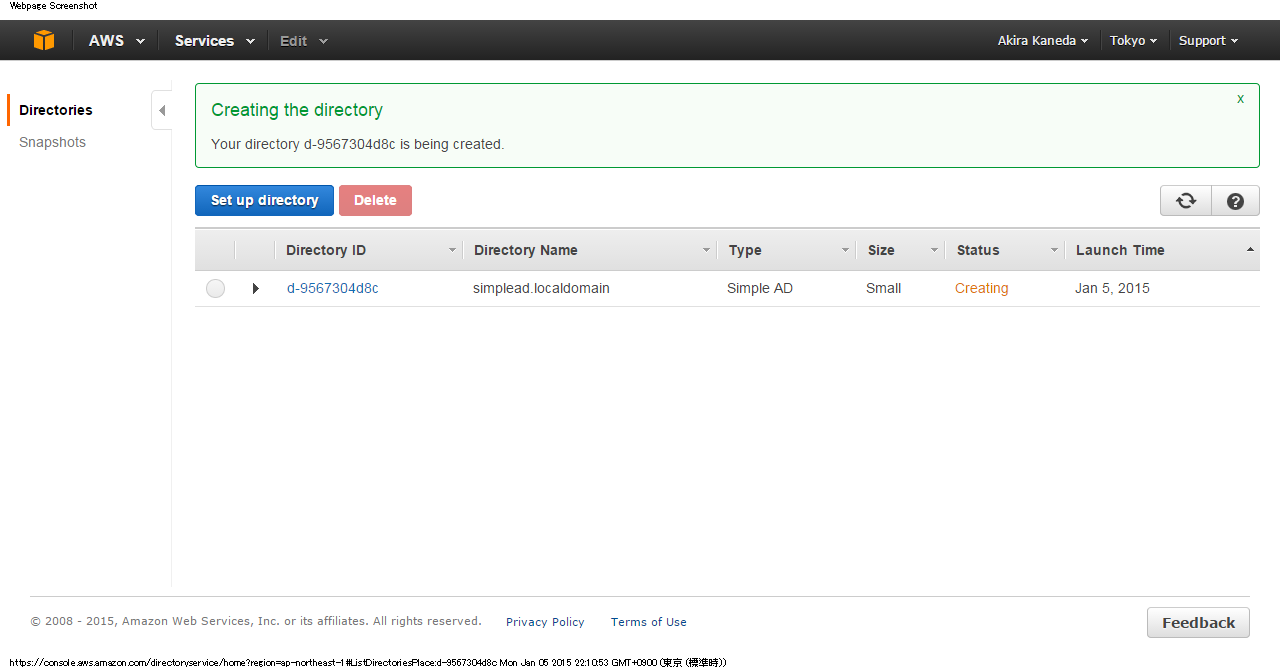Go to Snapshots in sidebar
Viewport: 1280px width, 667px height.
(x=53, y=142)
